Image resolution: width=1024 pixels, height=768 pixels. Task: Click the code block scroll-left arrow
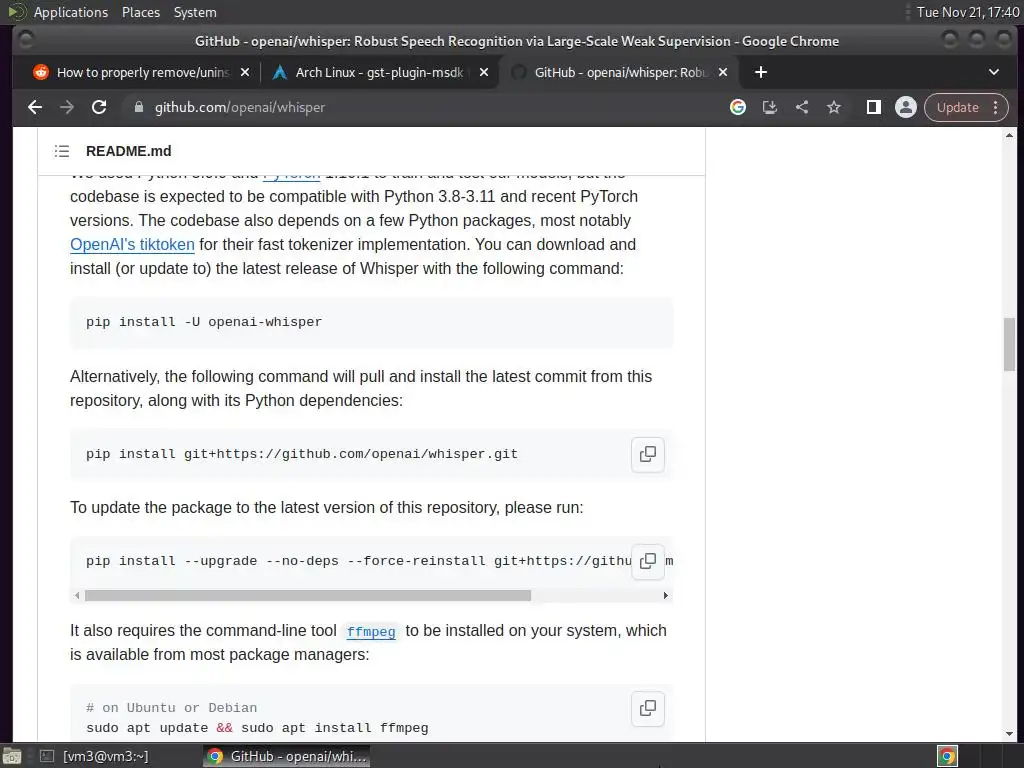[x=77, y=596]
